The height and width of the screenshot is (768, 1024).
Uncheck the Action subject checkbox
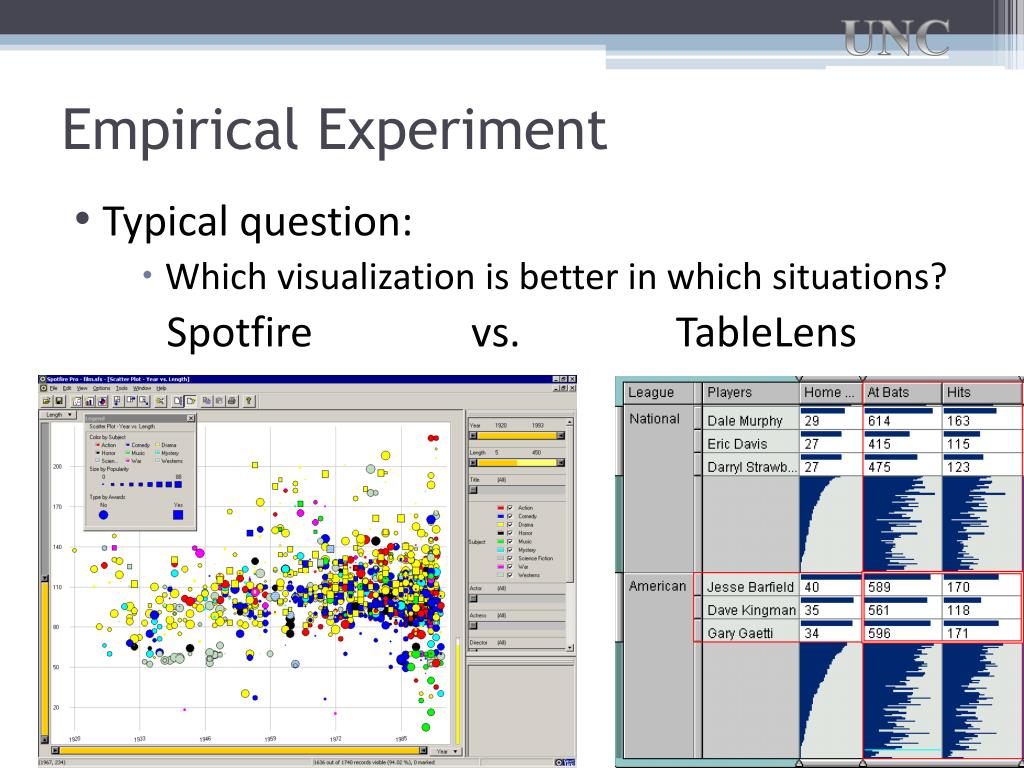(x=510, y=507)
